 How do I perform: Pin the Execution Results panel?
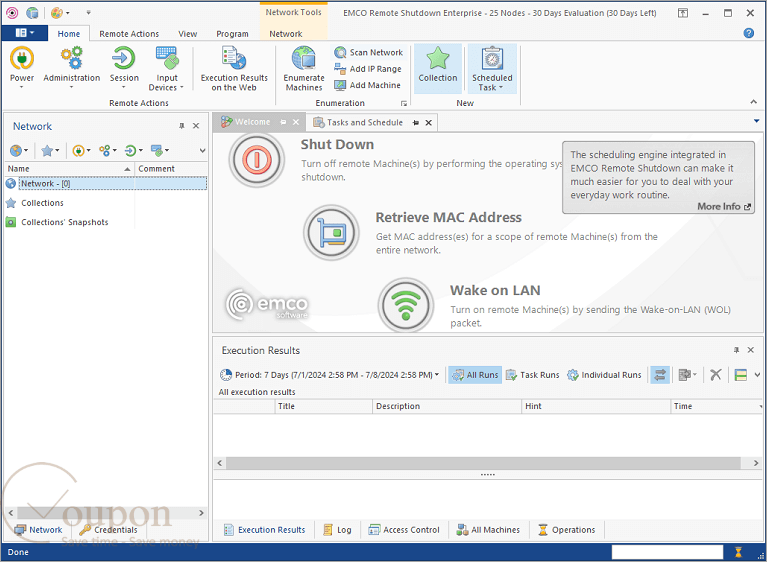point(736,350)
